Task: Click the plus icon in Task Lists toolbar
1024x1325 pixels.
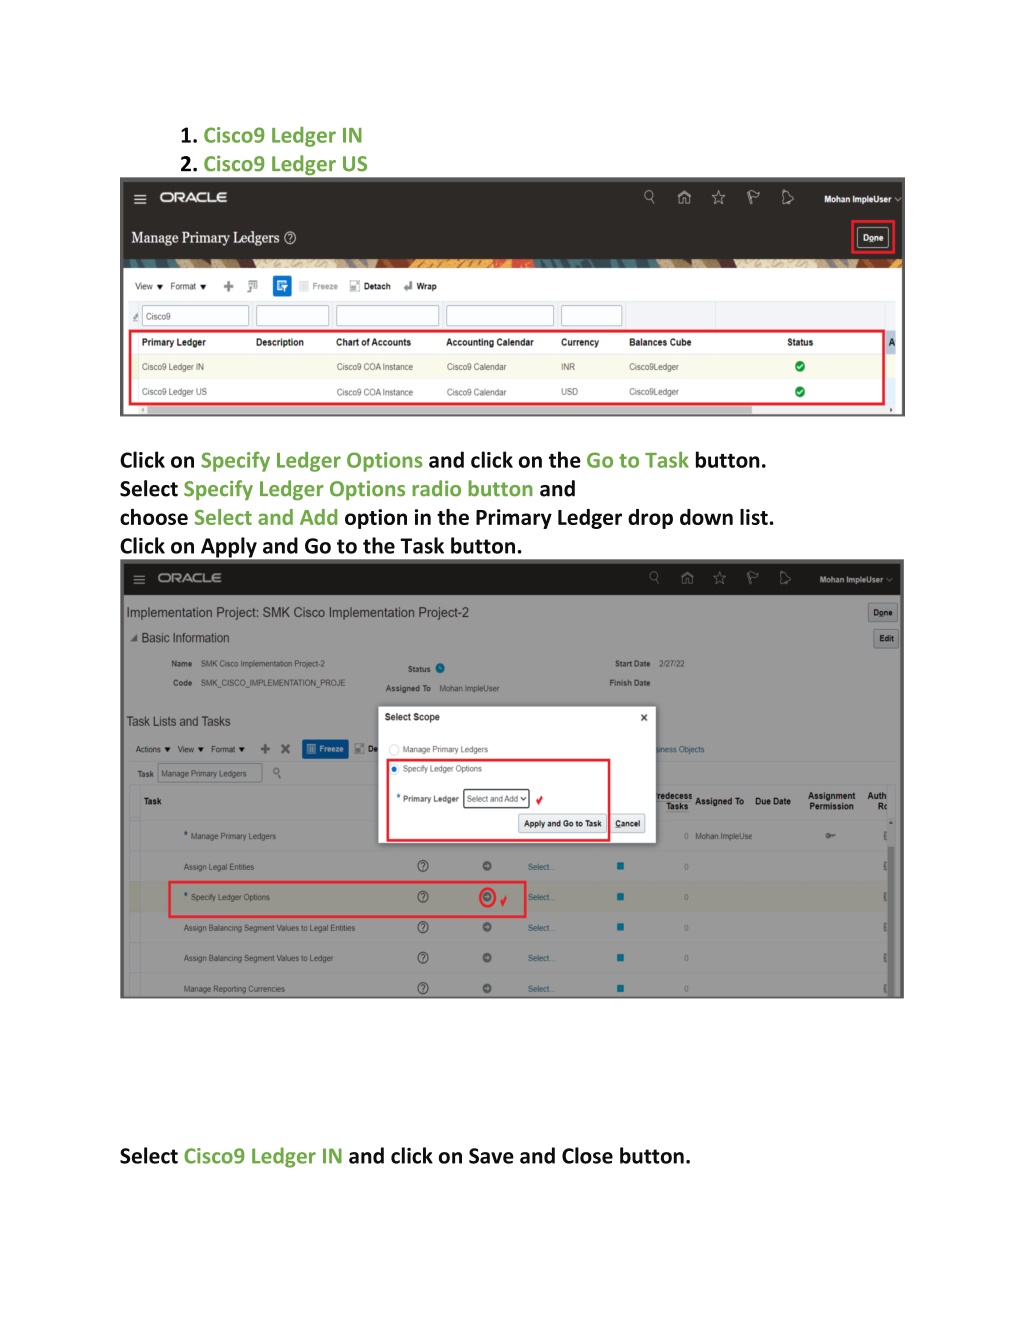Action: (x=265, y=749)
